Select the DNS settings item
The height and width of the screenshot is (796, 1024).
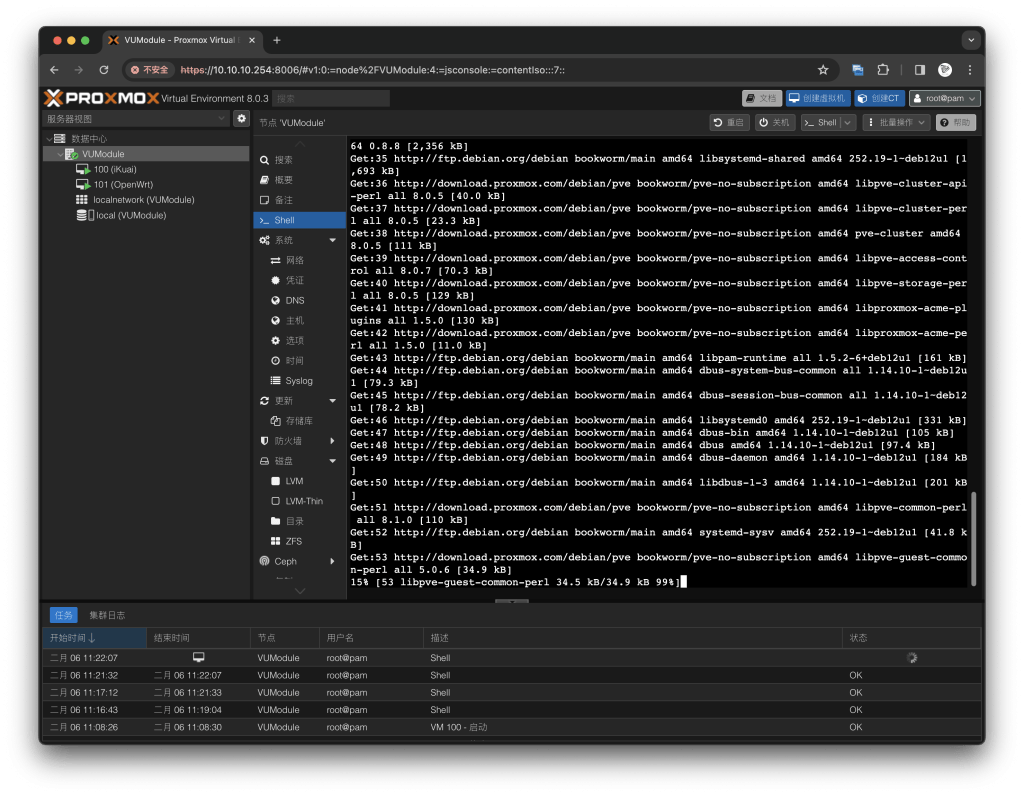tap(294, 300)
